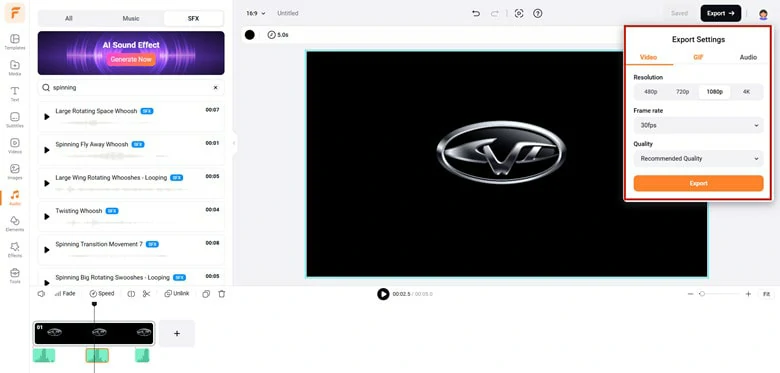Screen dimensions: 780x373
Task: Click the redo arrow icon
Action: pos(494,13)
